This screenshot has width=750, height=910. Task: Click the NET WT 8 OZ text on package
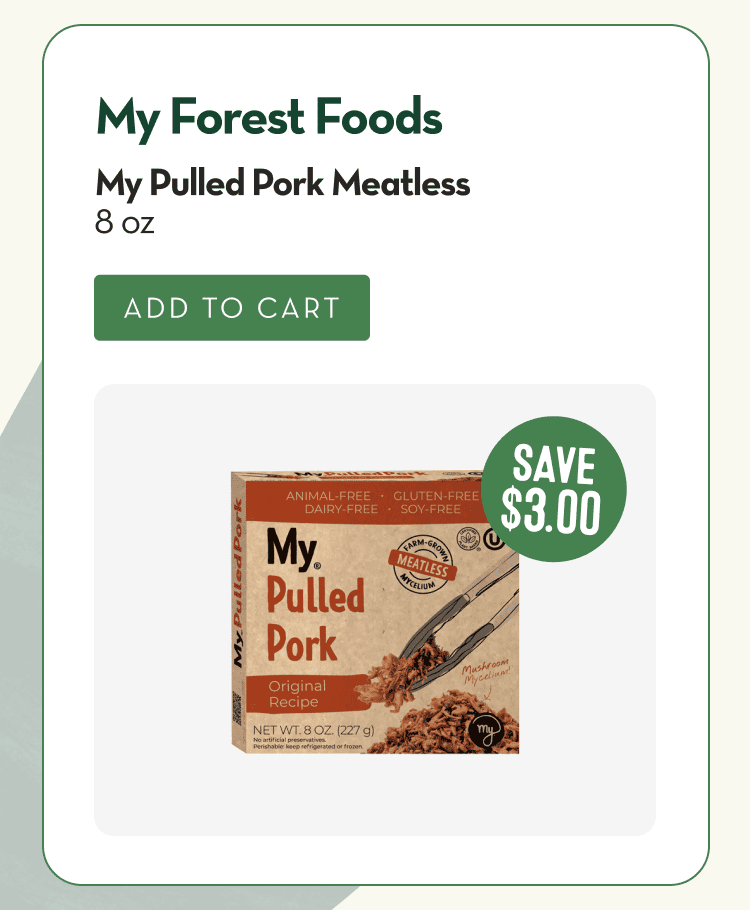point(312,728)
